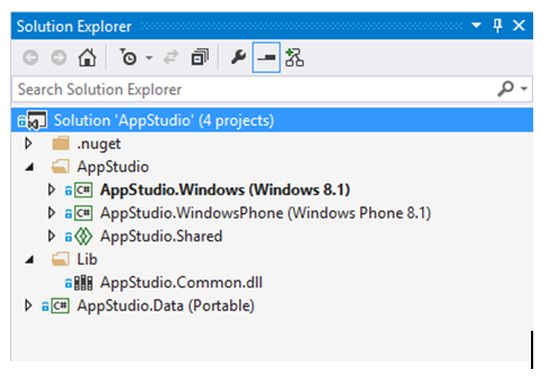Toggle Preview Selected Items button

(x=266, y=58)
